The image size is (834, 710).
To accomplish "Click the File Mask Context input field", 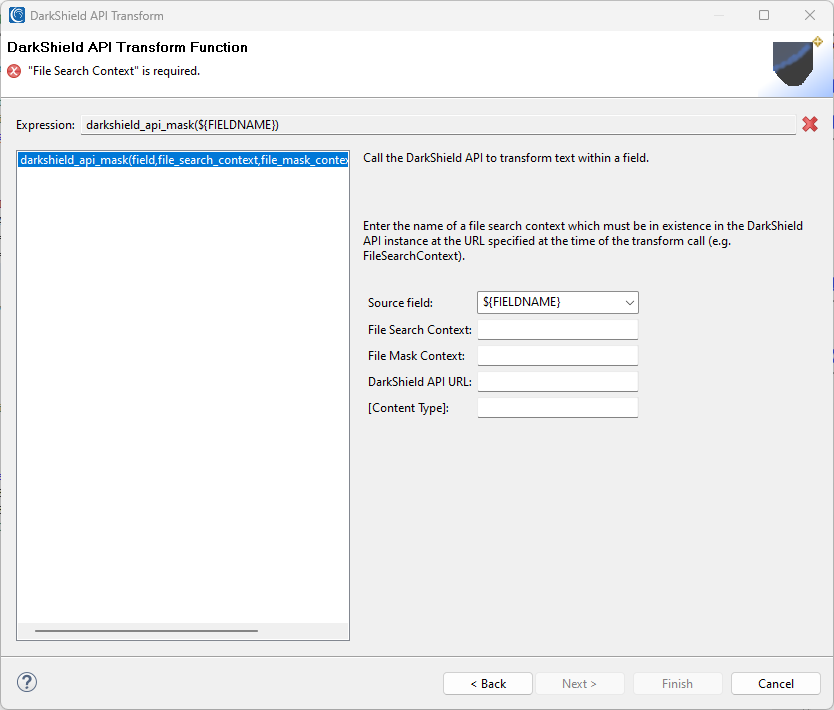I will [557, 355].
